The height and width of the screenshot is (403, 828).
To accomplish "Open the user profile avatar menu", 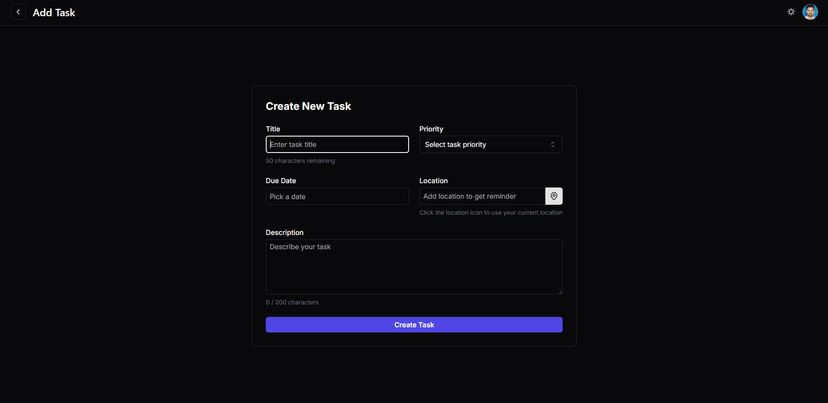I will pos(810,12).
